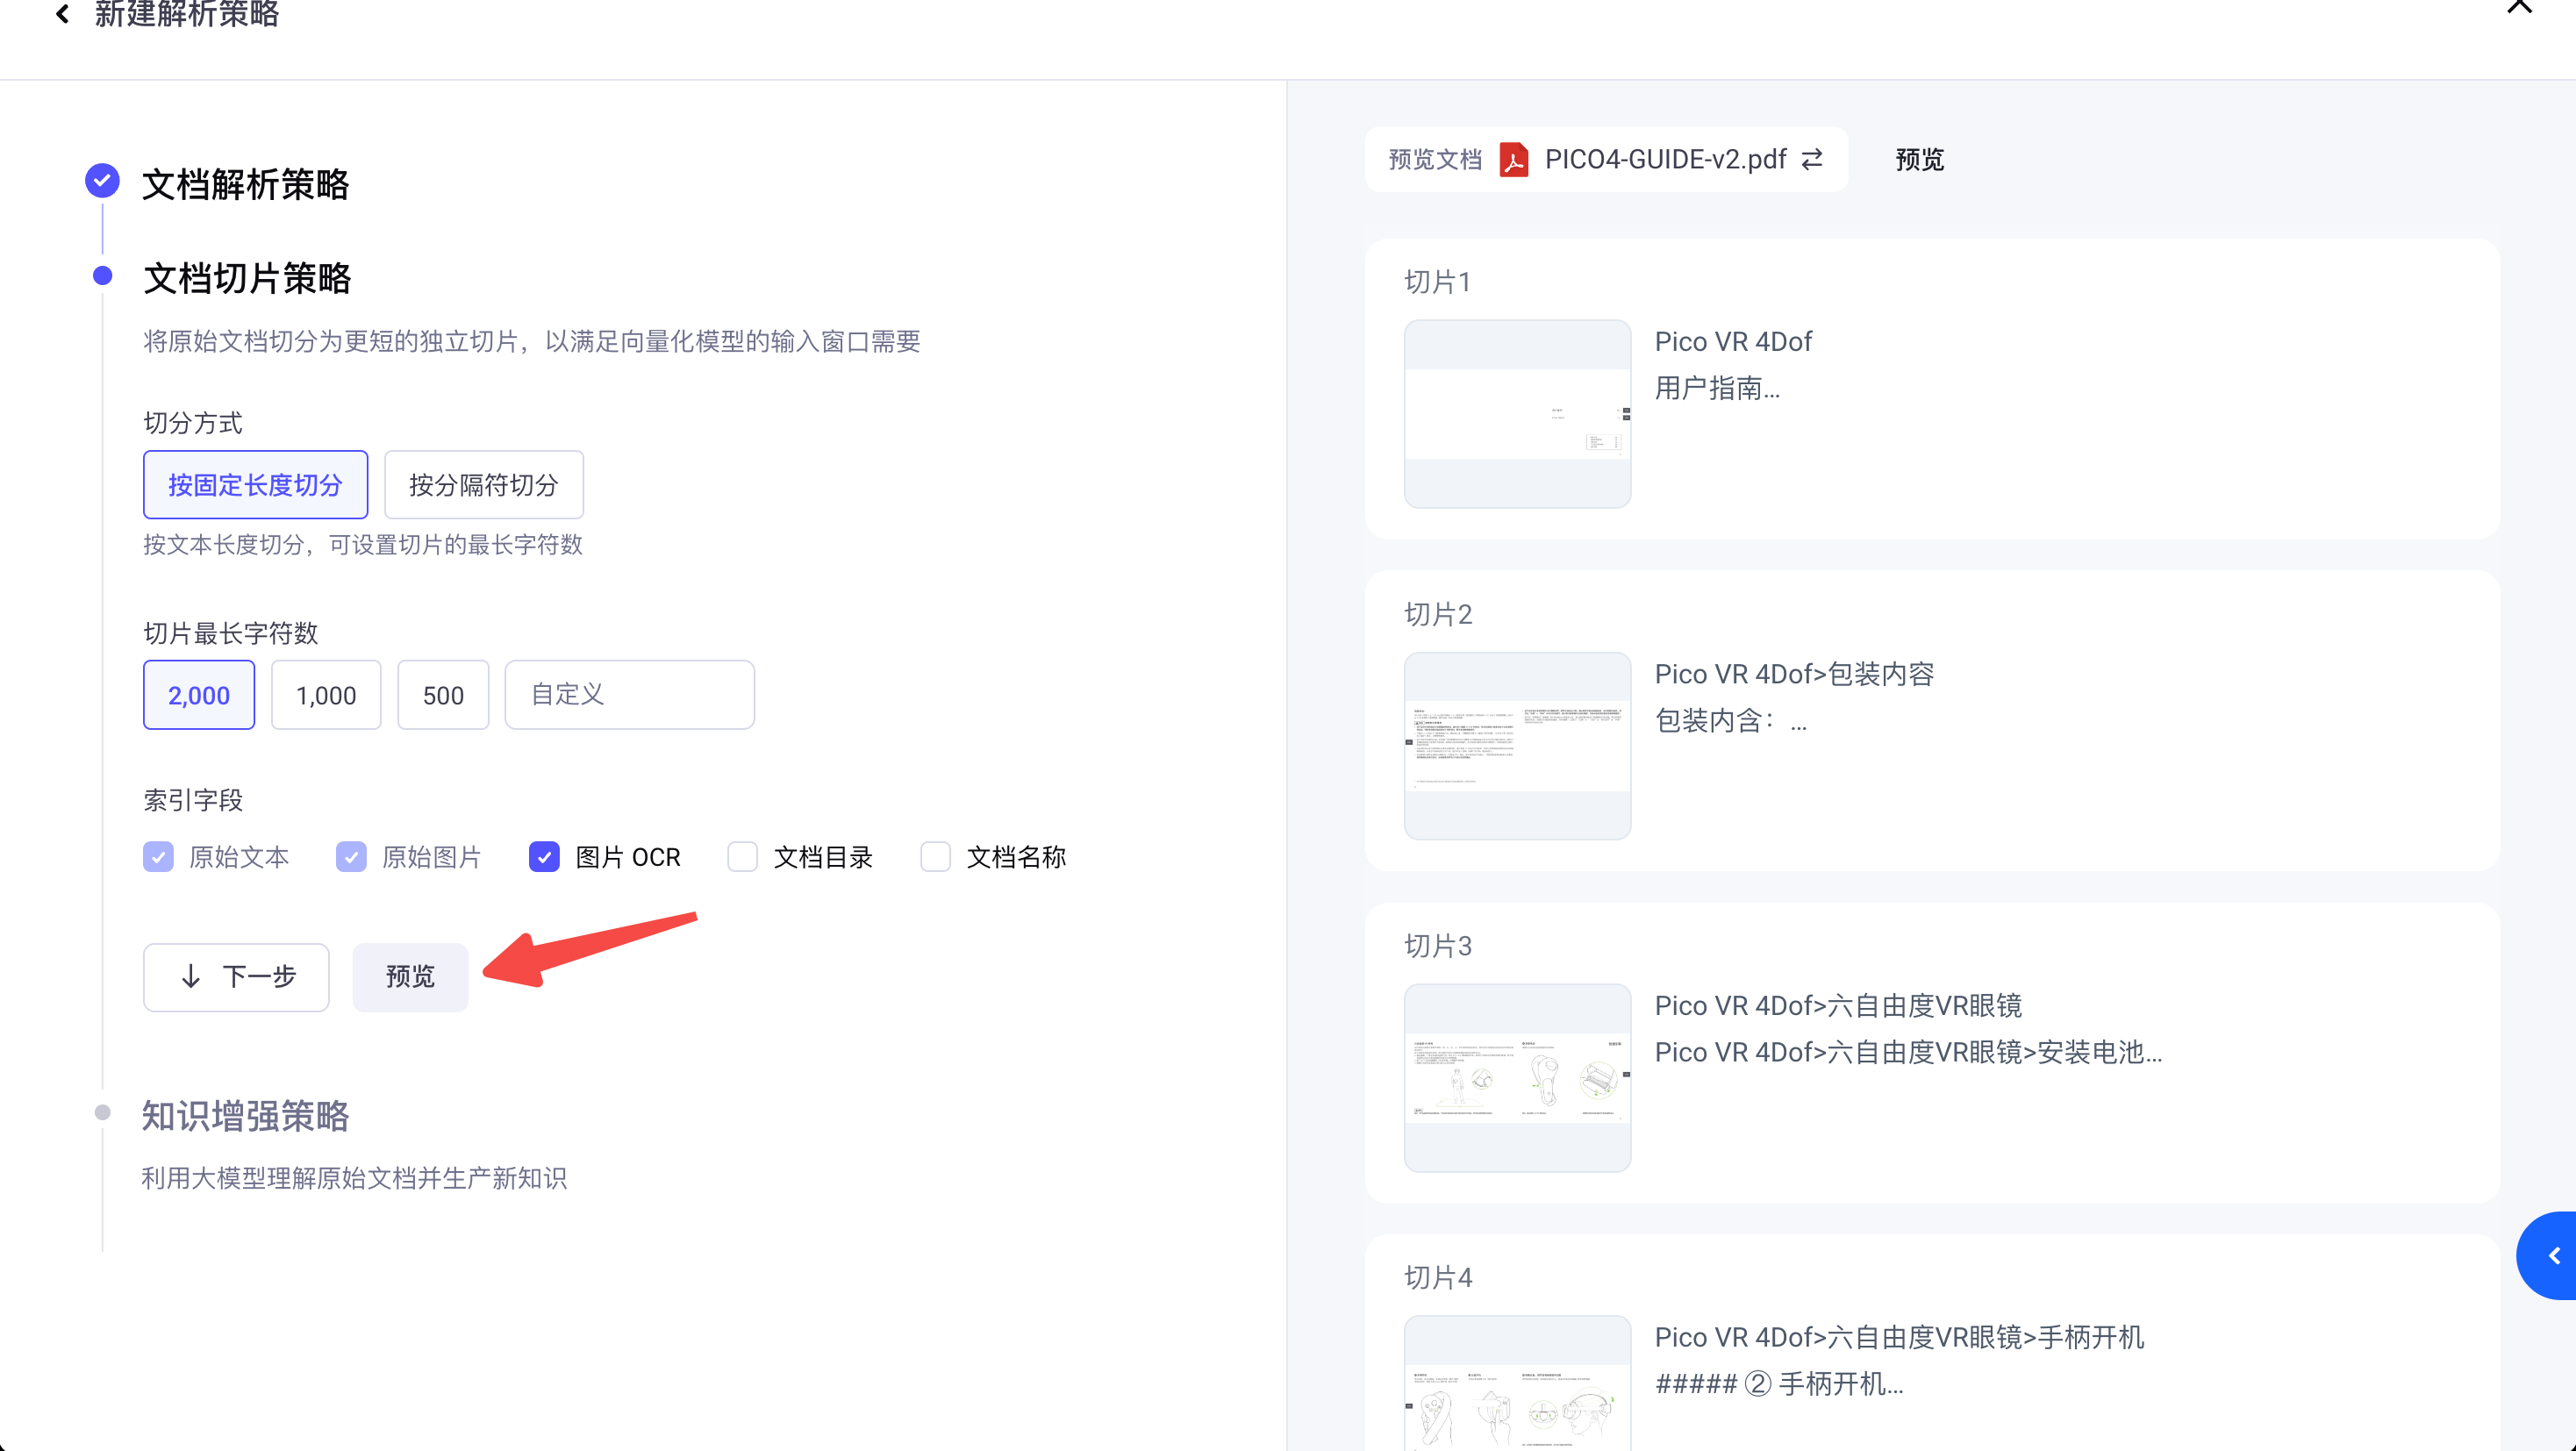2576x1451 pixels.
Task: Click the back arrow beside 新建解析策略
Action: coord(62,14)
